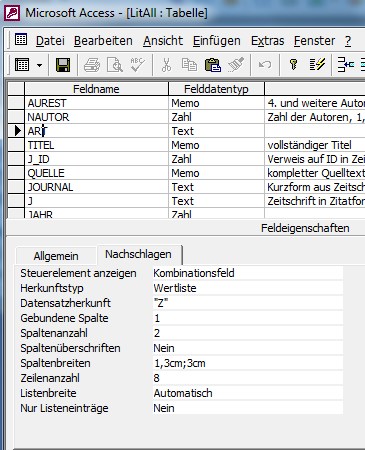Switch to the Allgemein tab

56,256
